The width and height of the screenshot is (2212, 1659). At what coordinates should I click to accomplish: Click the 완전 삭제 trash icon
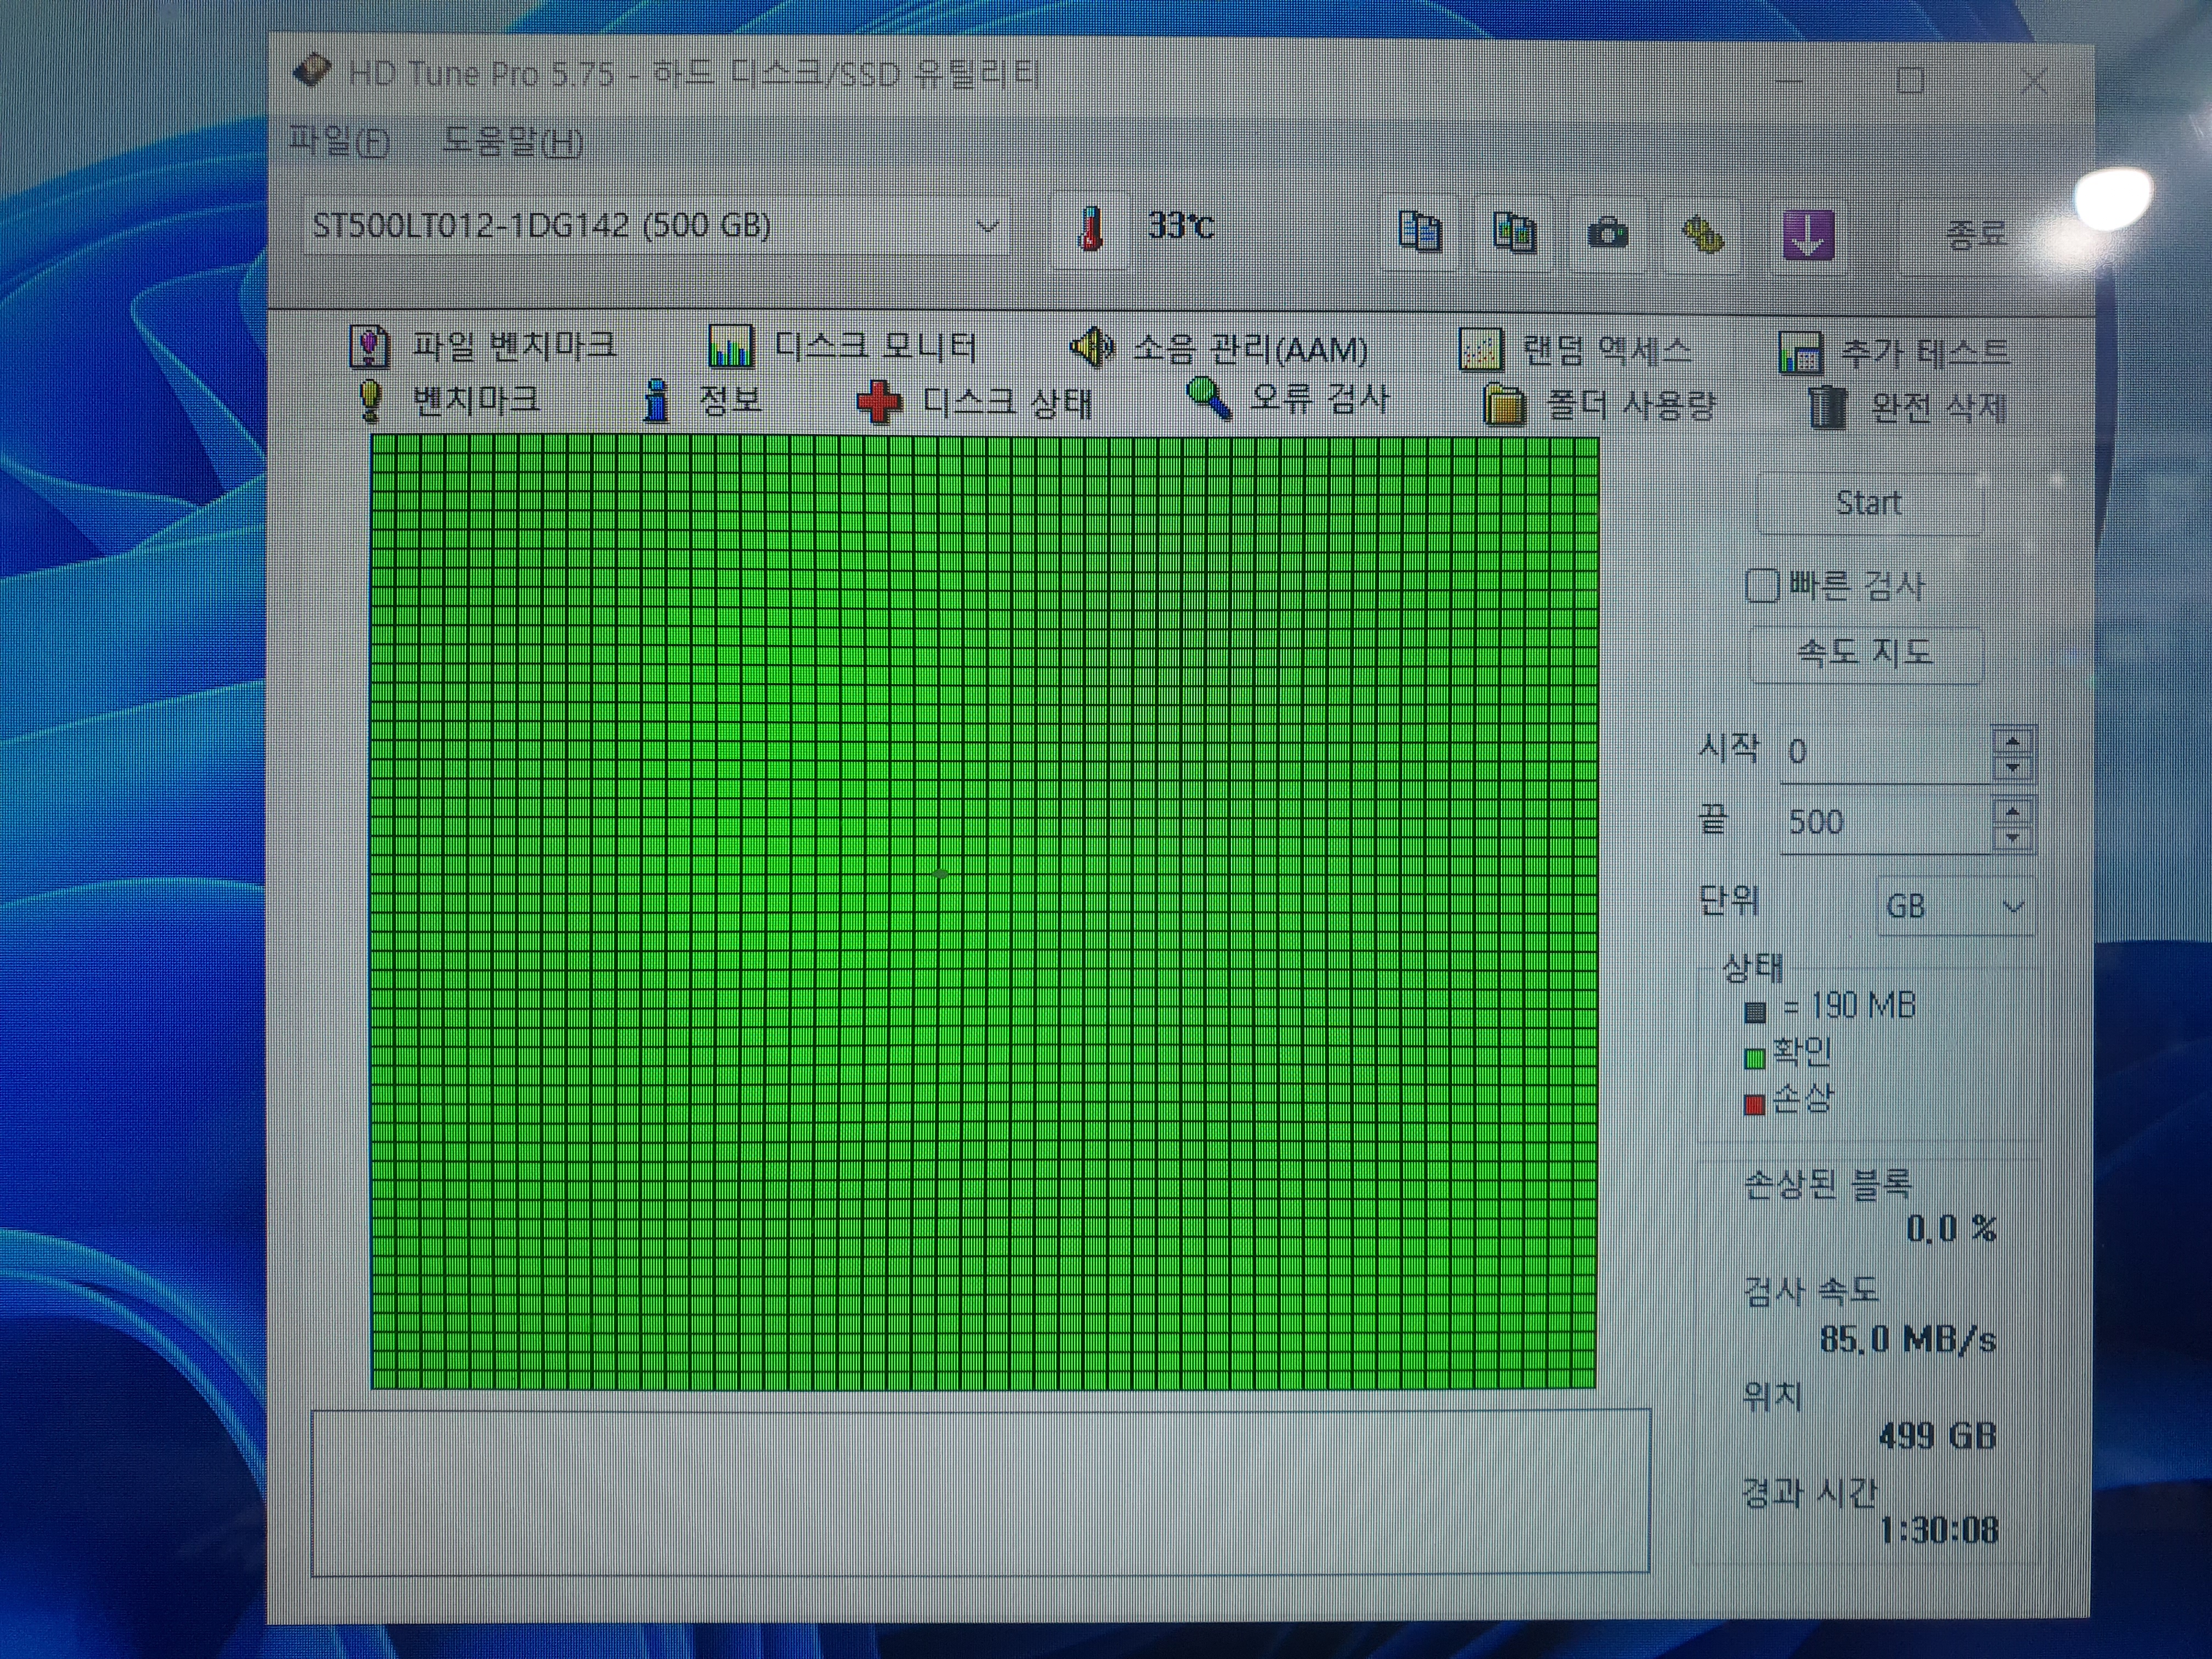(1828, 407)
